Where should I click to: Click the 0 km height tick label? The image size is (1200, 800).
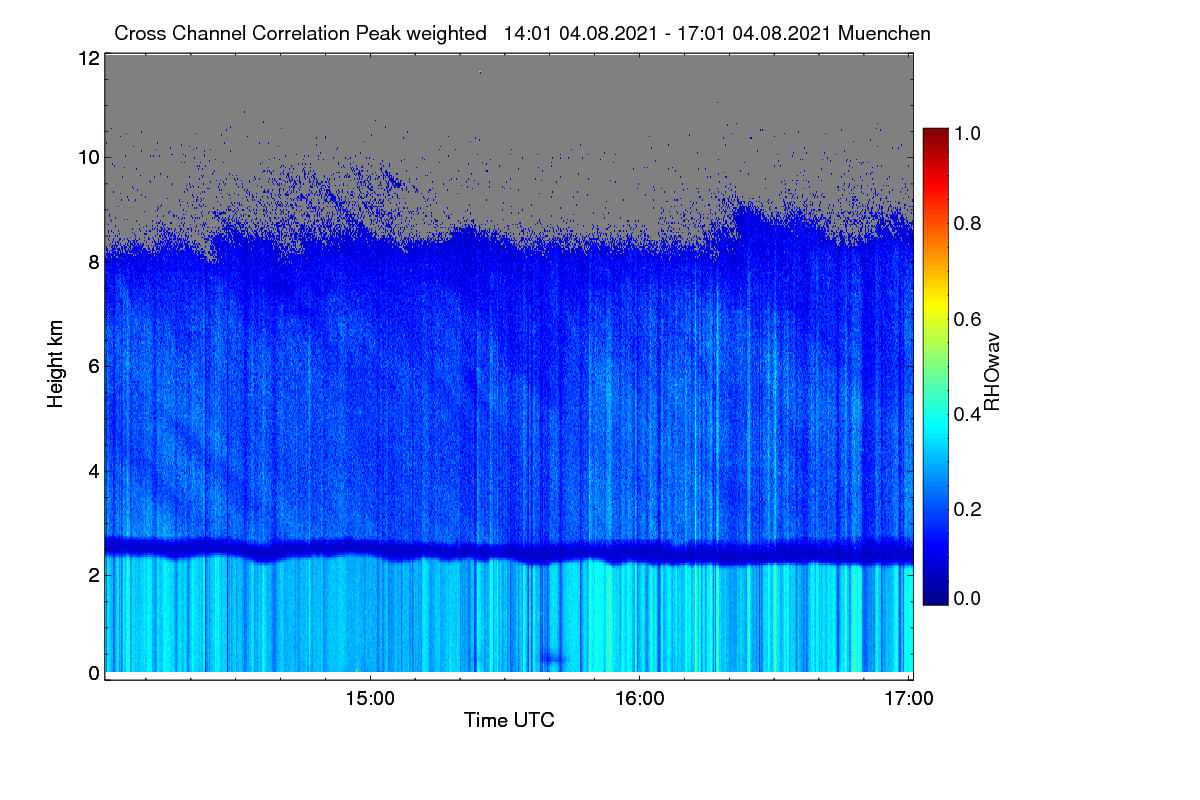[x=93, y=673]
